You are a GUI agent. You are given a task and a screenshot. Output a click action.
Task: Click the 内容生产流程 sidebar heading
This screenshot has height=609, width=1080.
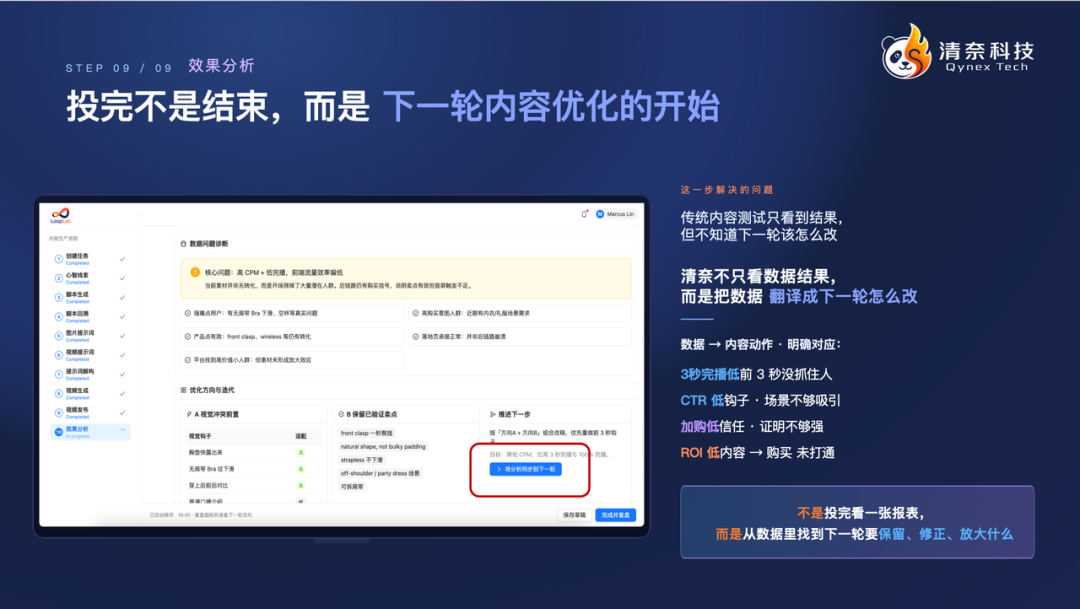pyautogui.click(x=63, y=238)
